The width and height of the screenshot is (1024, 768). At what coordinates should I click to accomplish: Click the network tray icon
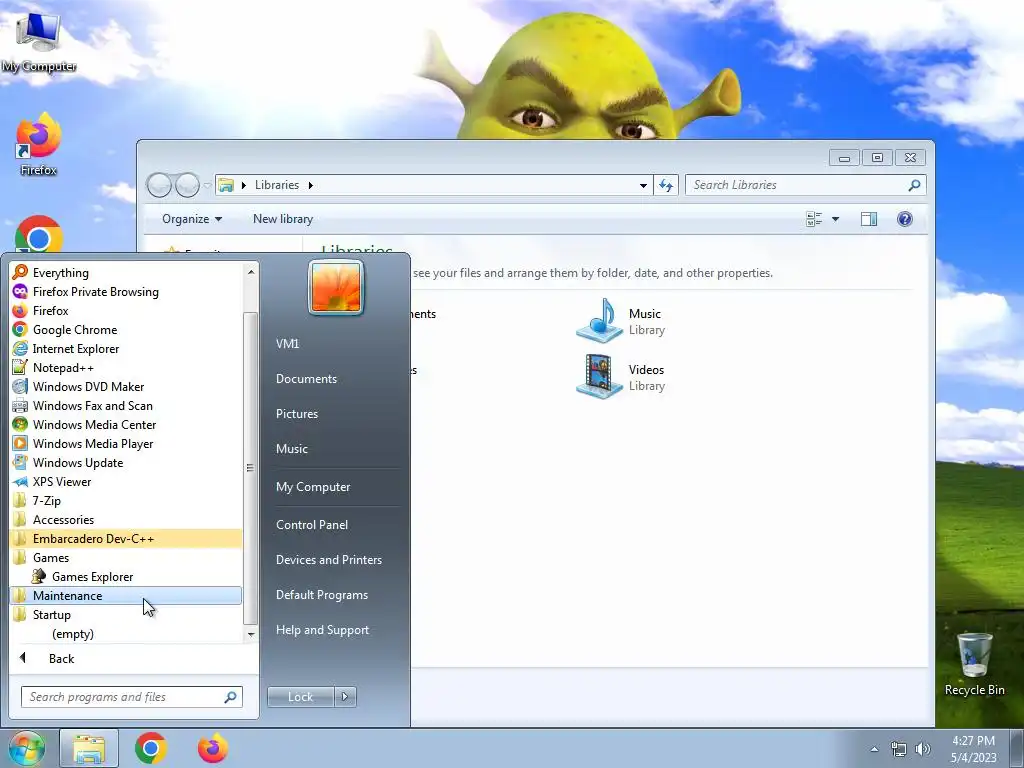(899, 749)
